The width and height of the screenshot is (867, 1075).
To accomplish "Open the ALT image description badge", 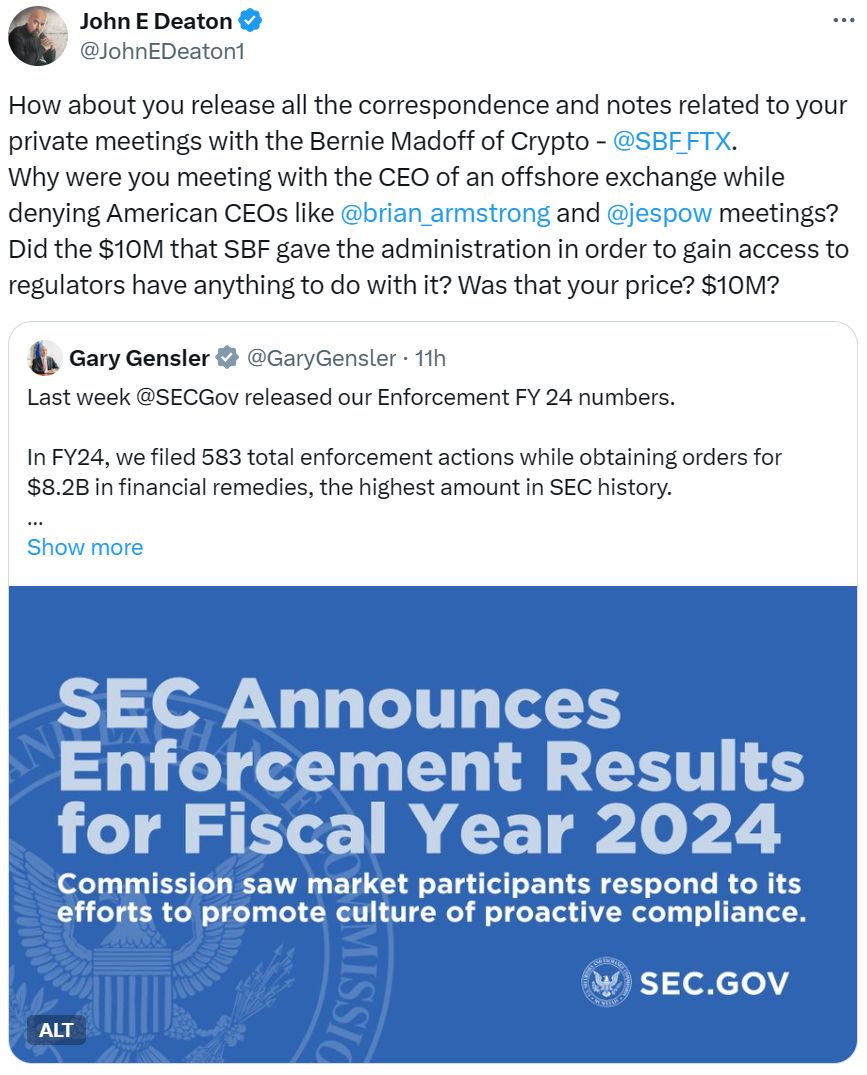I will (56, 1030).
